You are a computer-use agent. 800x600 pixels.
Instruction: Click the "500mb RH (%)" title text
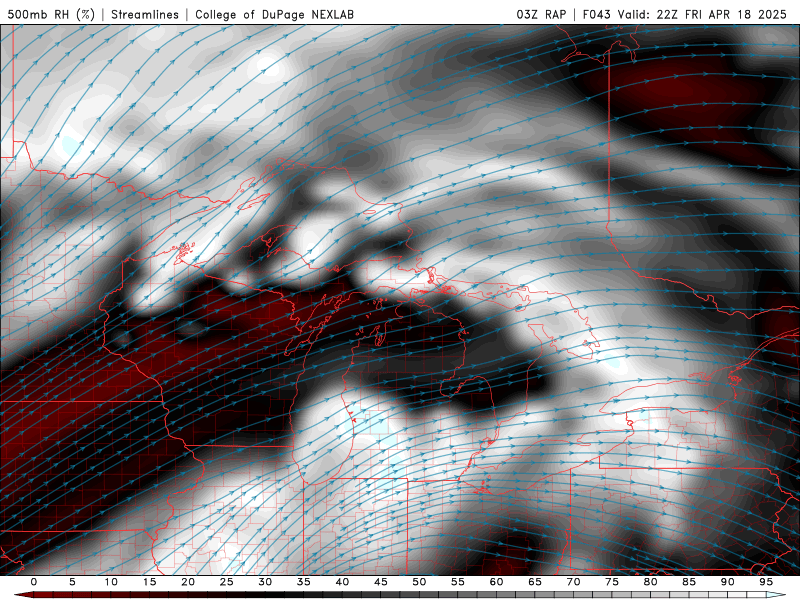click(51, 14)
